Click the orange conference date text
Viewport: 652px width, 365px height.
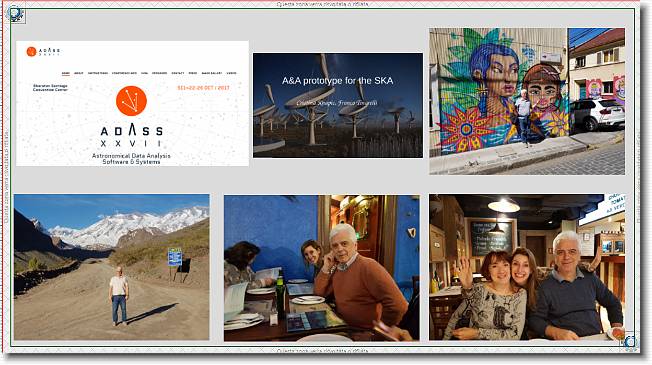pyautogui.click(x=203, y=88)
